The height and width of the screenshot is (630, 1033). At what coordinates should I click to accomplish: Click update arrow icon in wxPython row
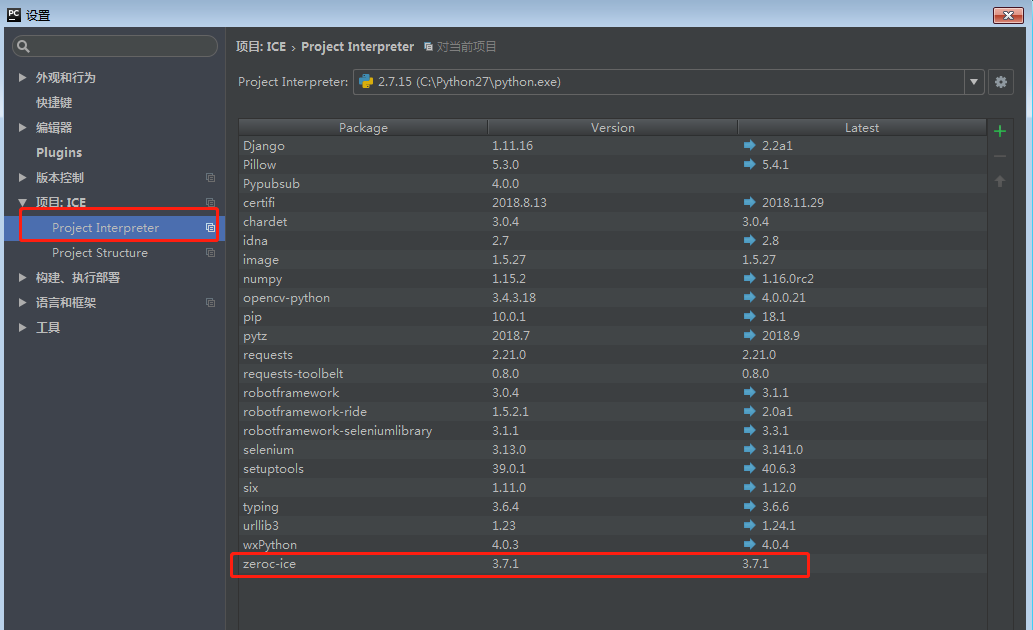coord(749,544)
